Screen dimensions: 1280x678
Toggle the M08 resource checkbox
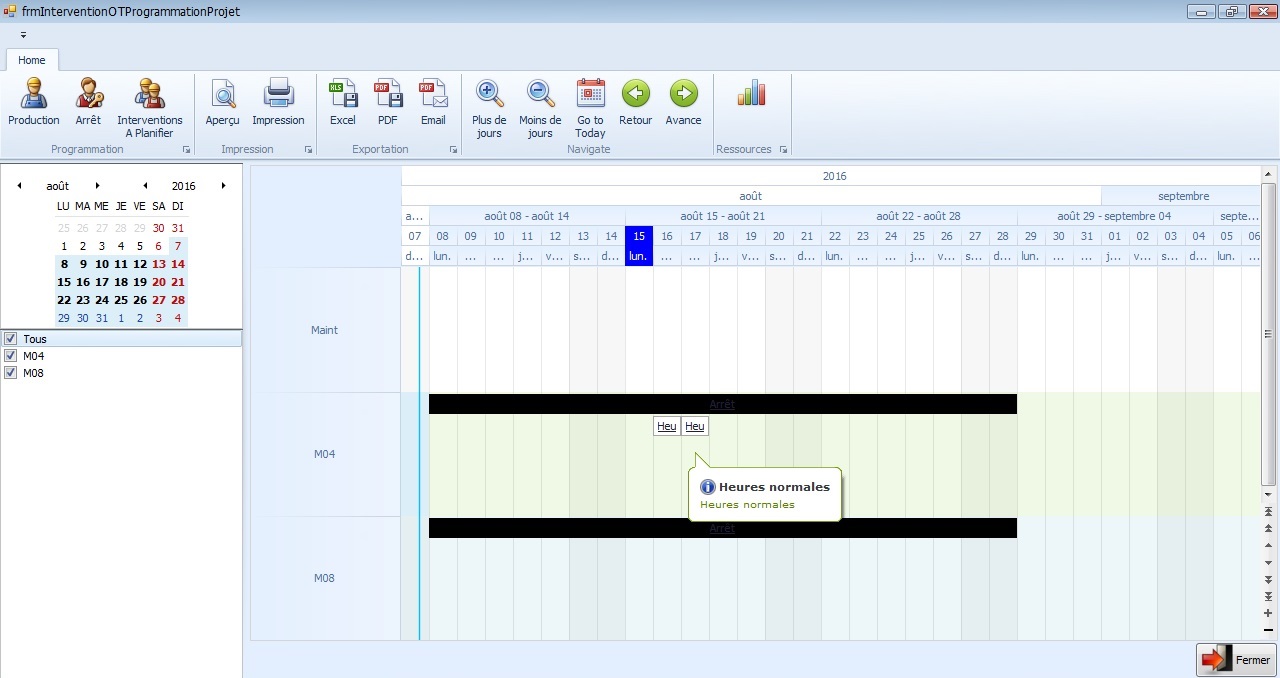(x=11, y=373)
